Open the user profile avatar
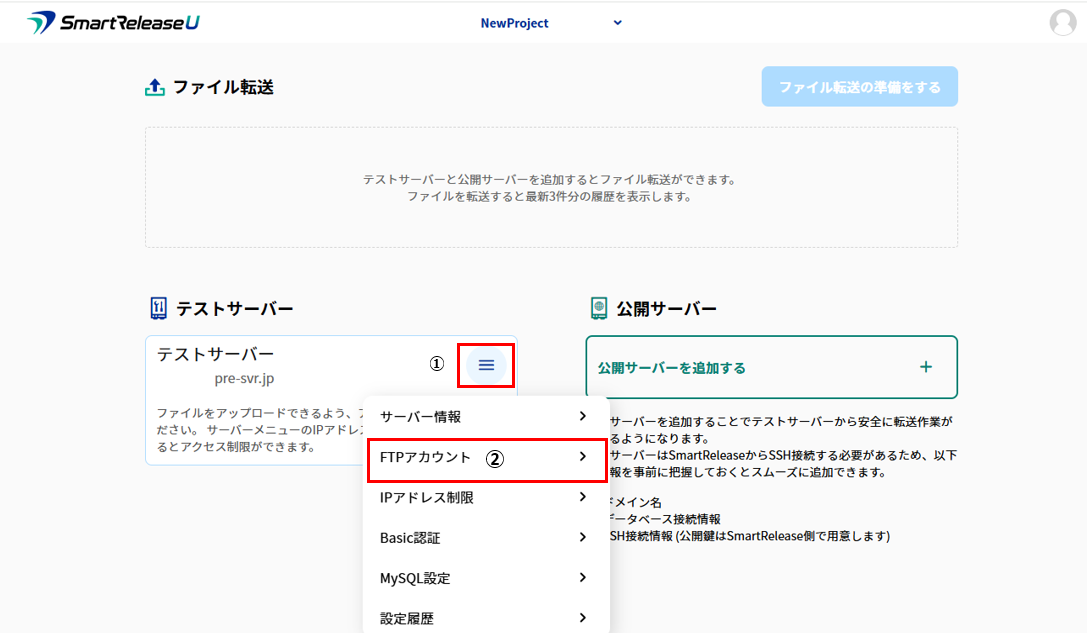1087x633 pixels. [1063, 22]
